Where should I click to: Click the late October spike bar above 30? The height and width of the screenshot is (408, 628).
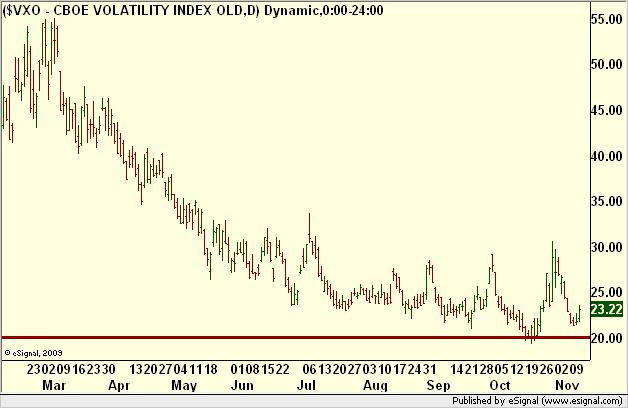(x=552, y=272)
